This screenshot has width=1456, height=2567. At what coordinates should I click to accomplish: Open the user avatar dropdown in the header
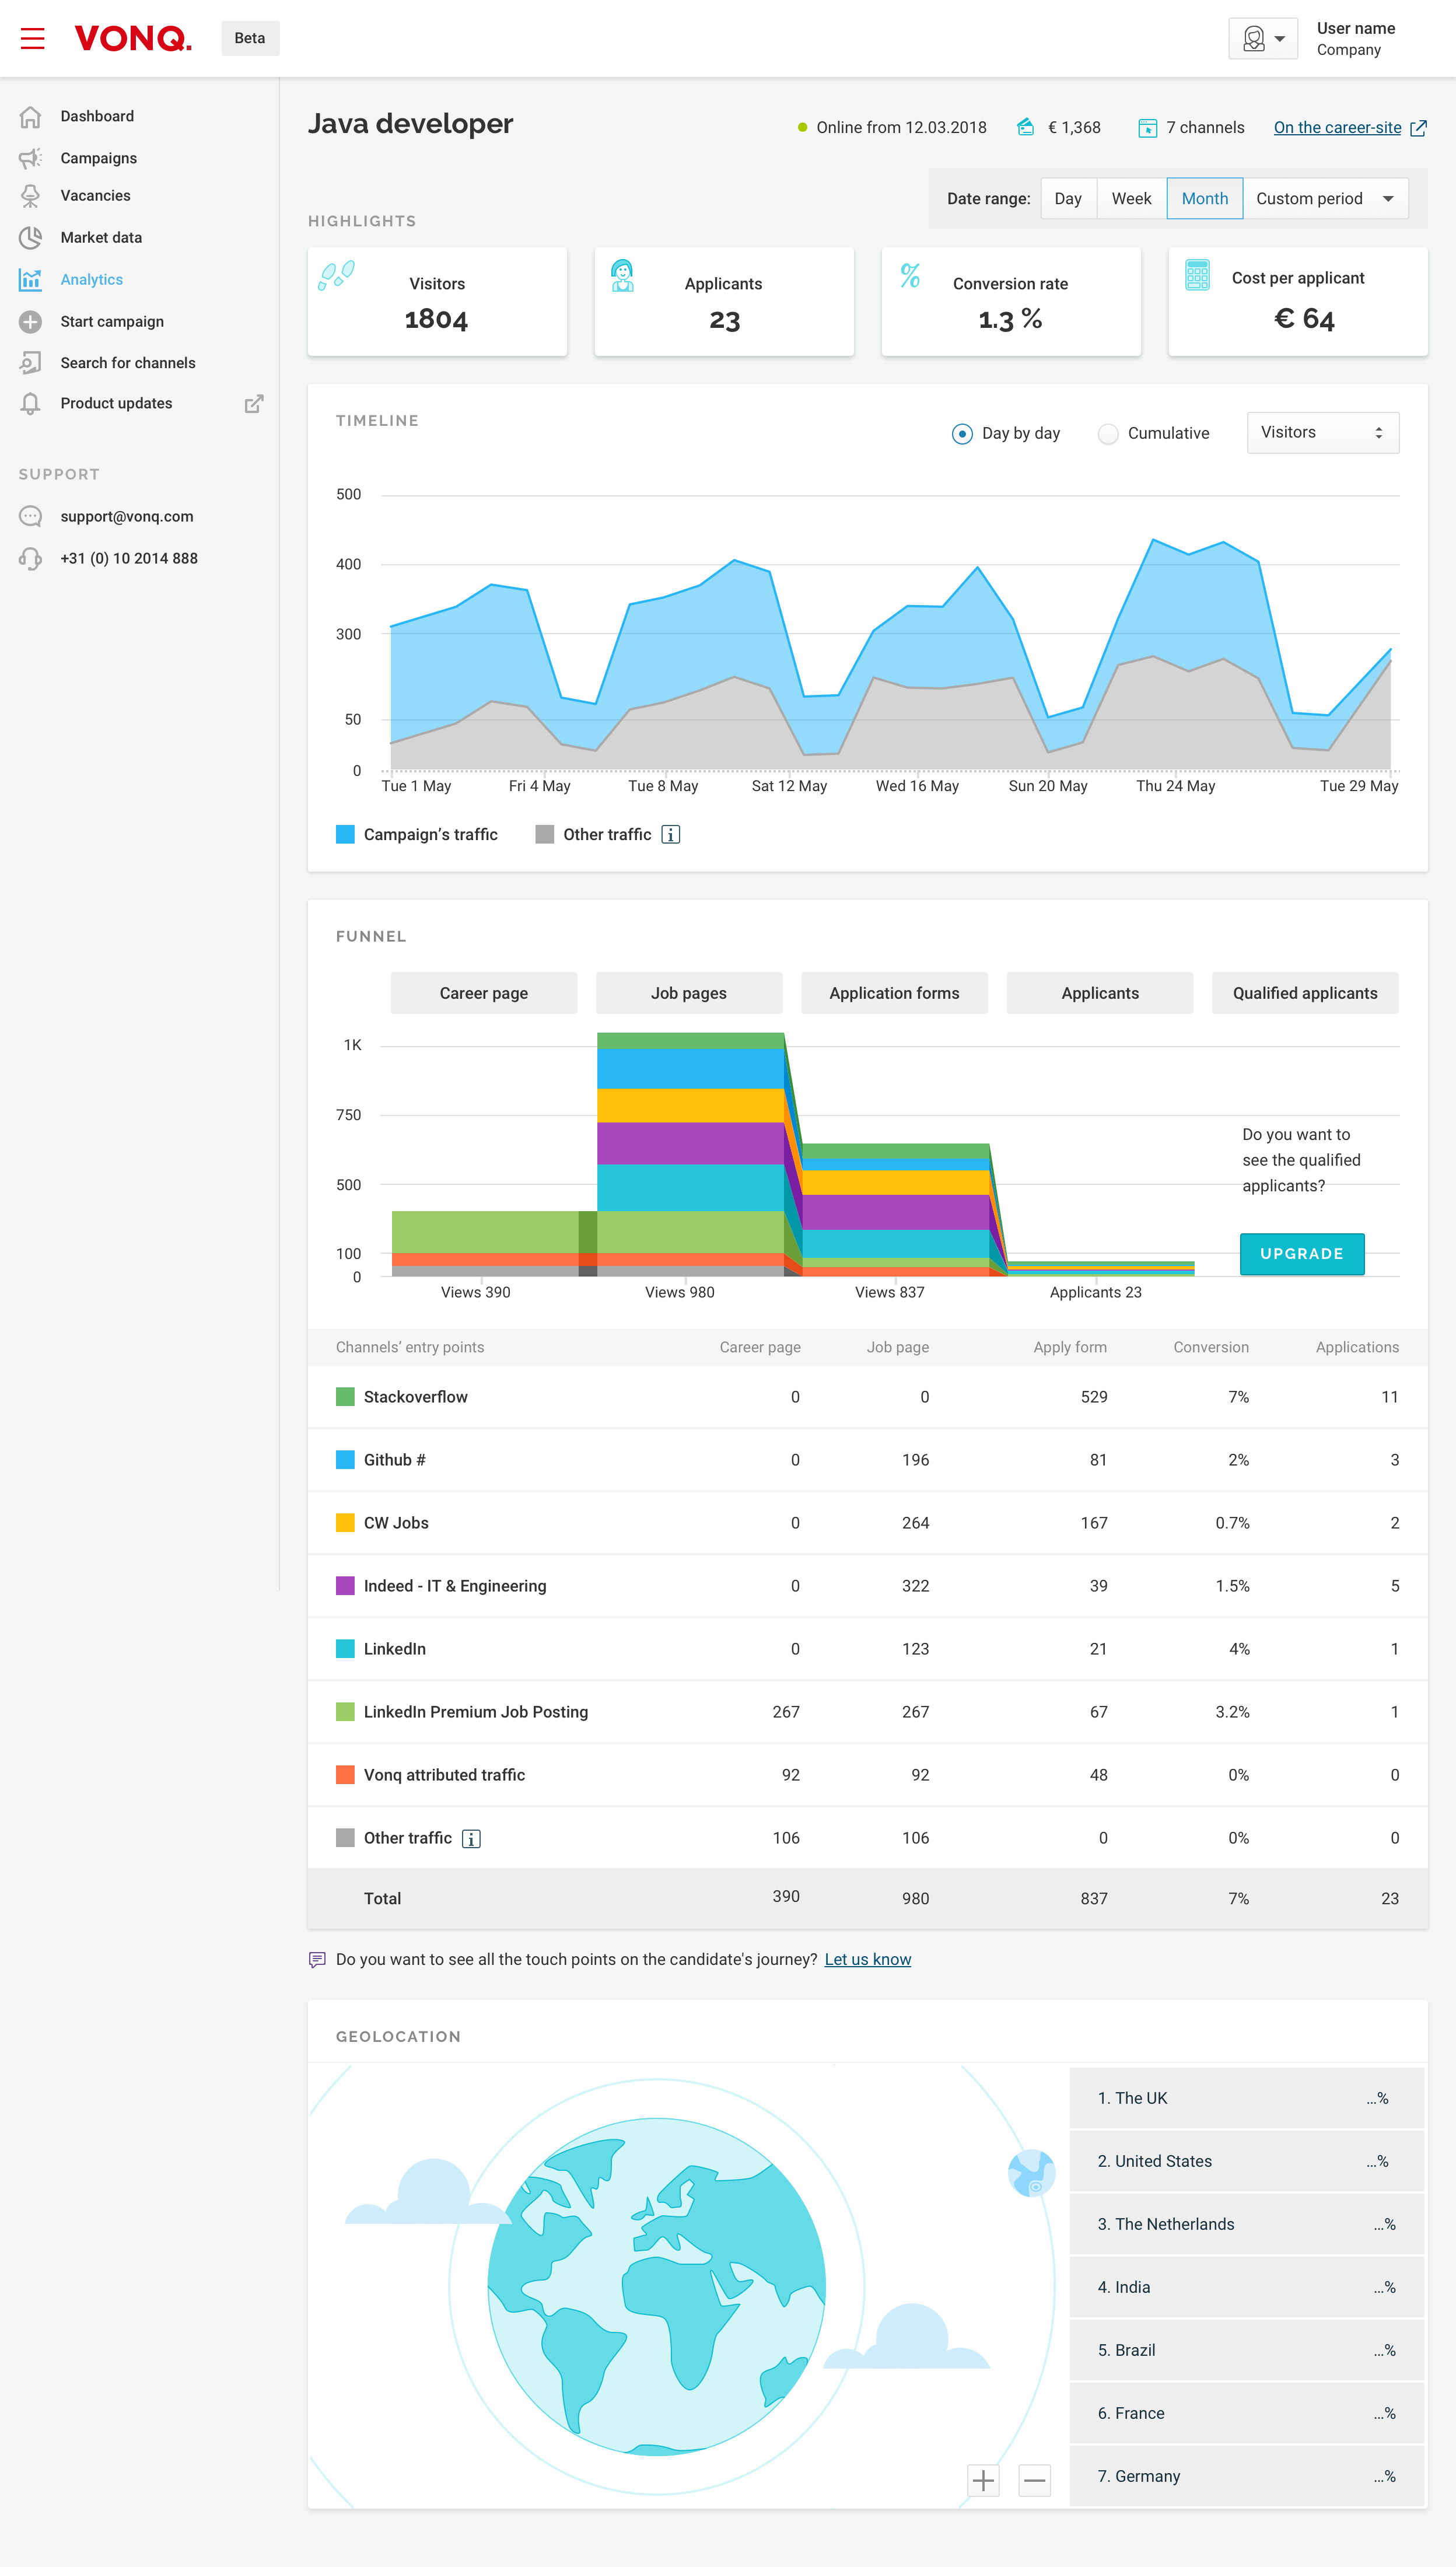[x=1262, y=38]
